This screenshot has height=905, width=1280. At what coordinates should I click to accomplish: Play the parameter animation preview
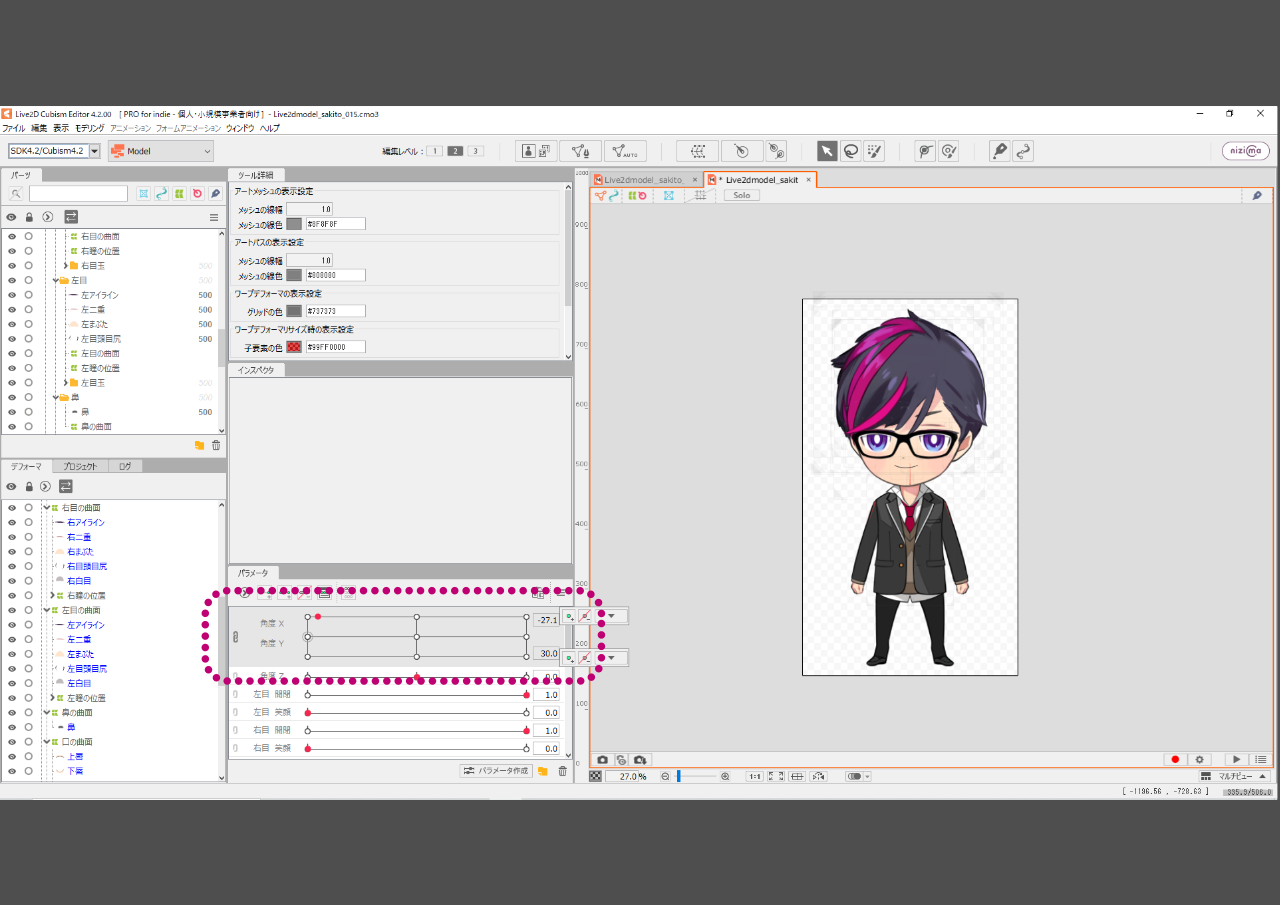pyautogui.click(x=1237, y=760)
